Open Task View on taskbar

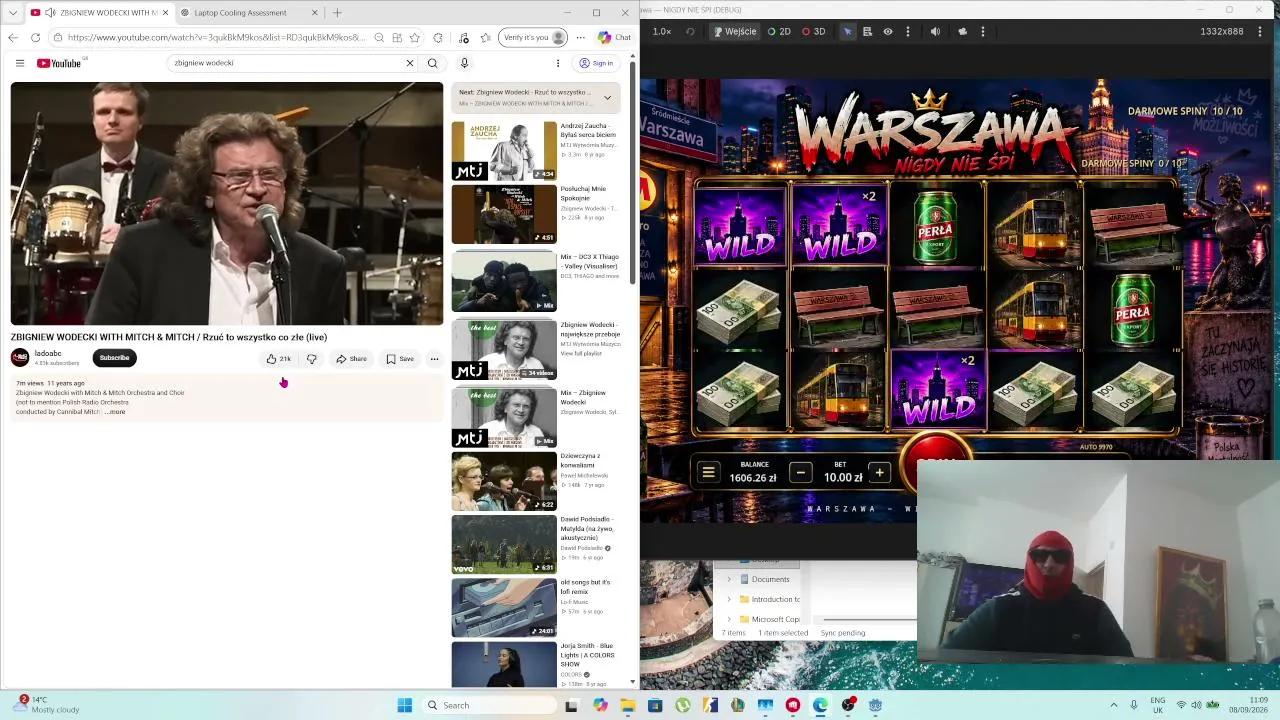click(571, 705)
